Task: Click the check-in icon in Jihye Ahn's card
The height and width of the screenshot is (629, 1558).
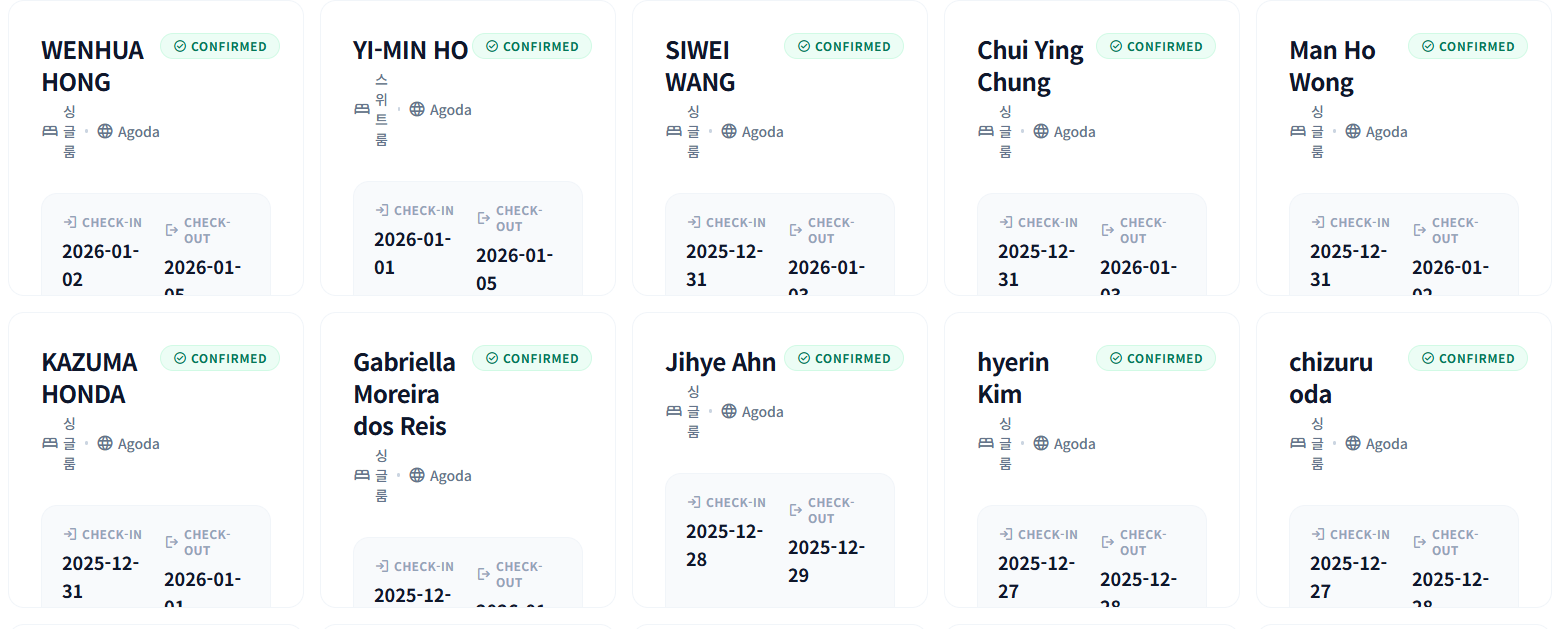Action: (x=694, y=502)
